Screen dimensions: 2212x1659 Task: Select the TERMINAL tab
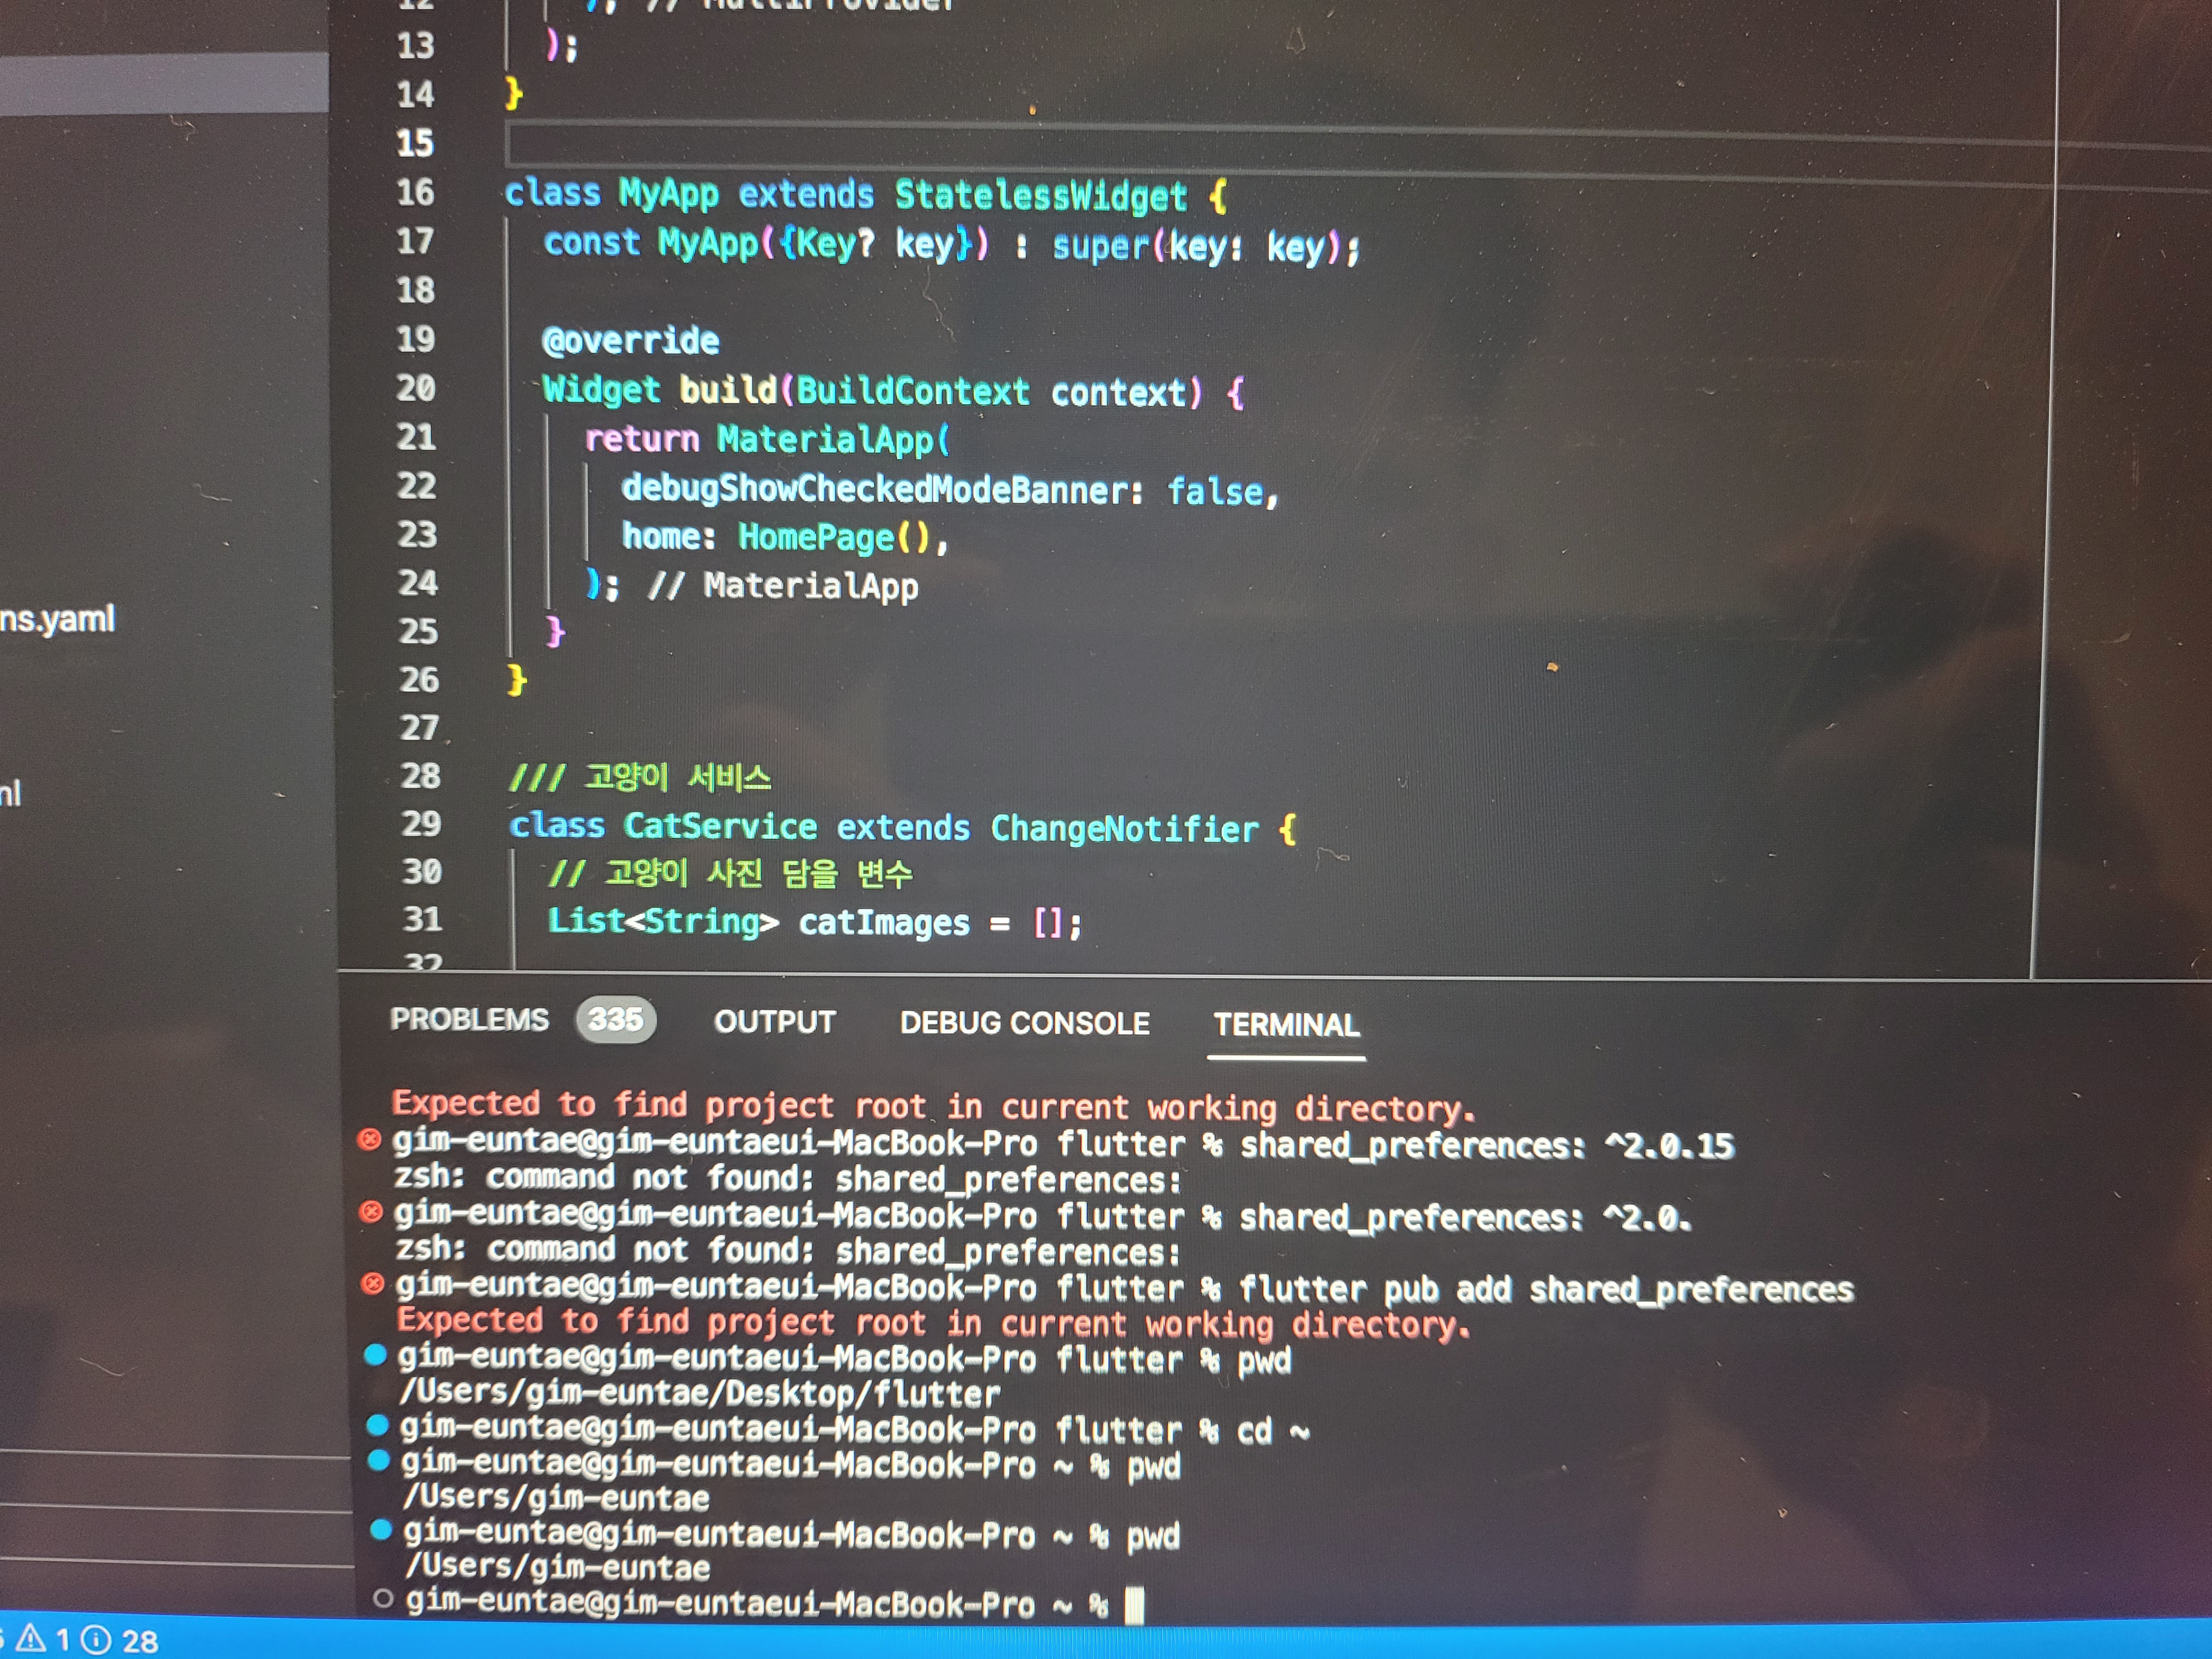click(x=1286, y=1025)
